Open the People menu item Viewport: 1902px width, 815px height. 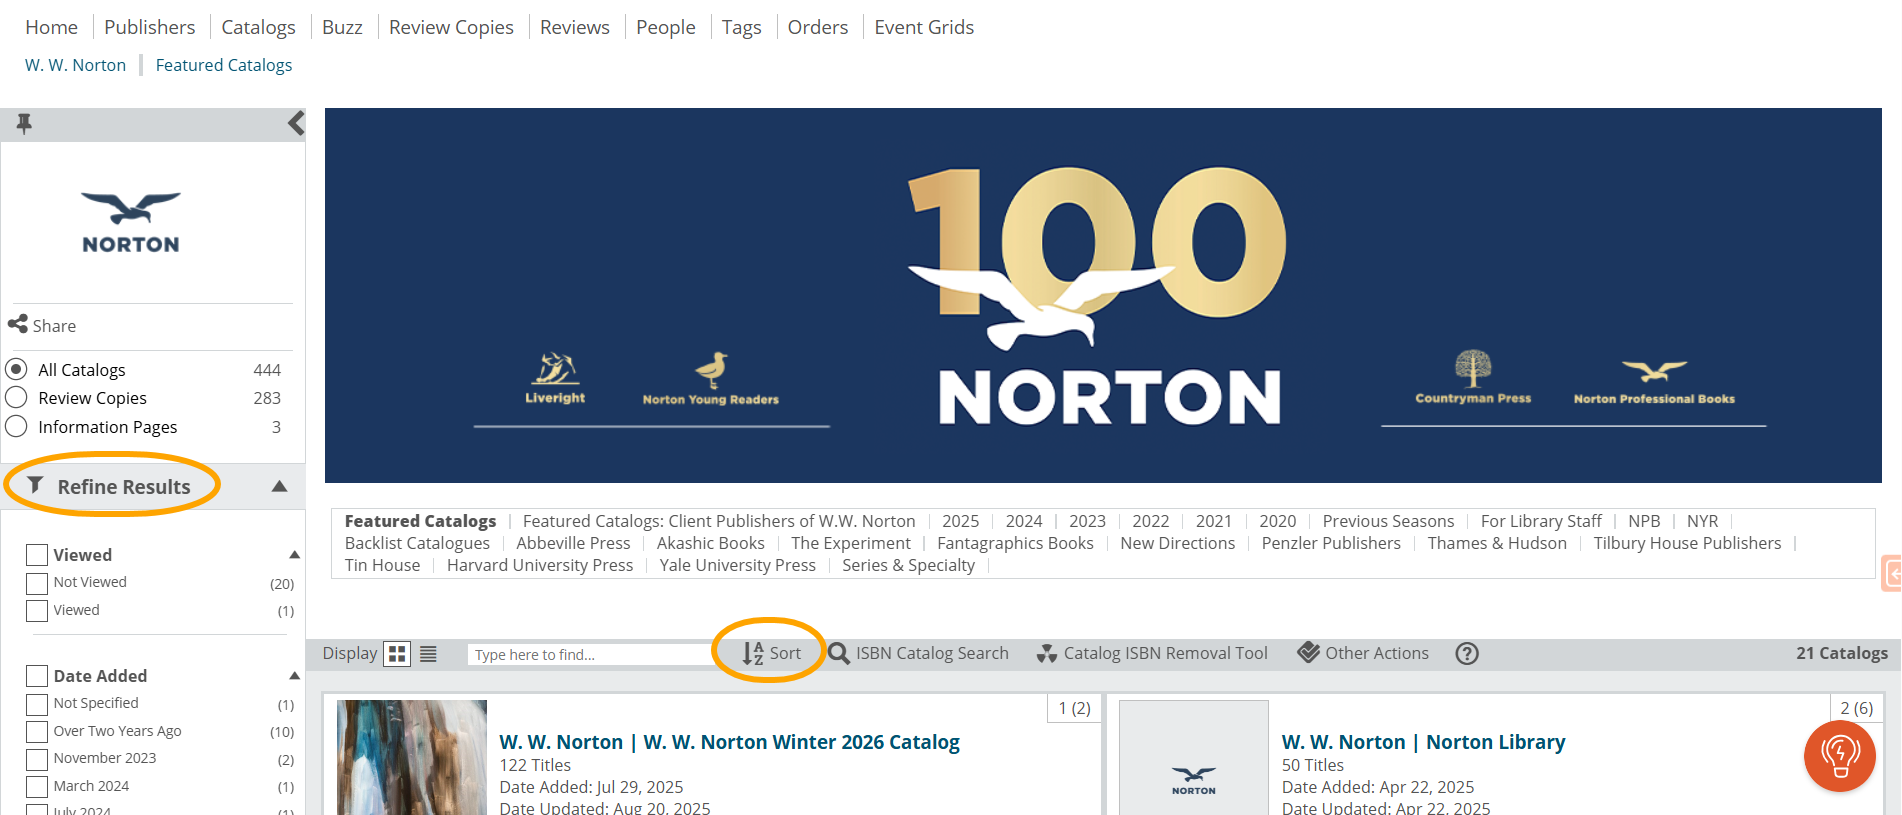[x=666, y=27]
